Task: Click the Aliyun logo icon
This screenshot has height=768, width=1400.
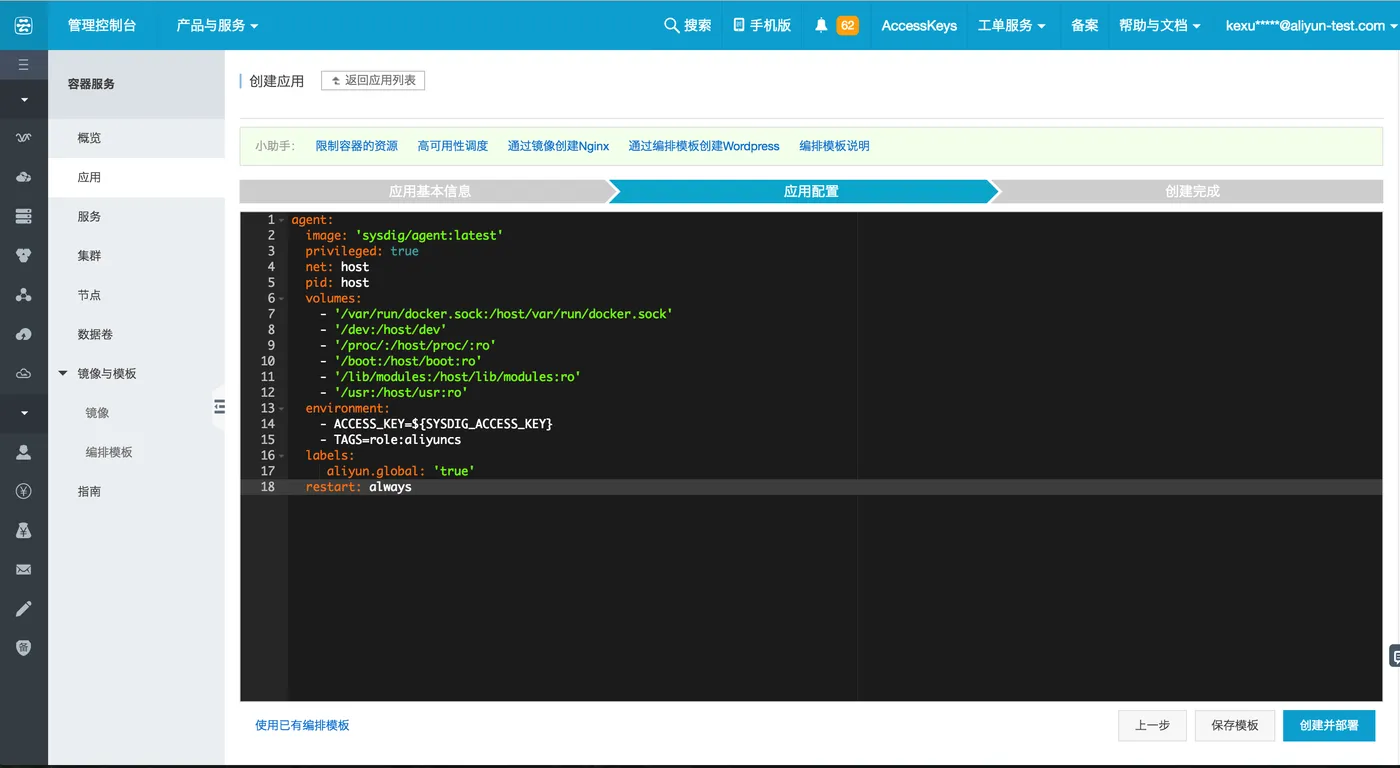Action: [x=24, y=25]
